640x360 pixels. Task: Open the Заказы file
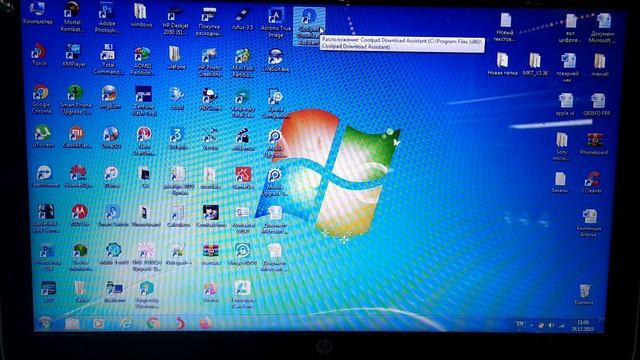(560, 182)
